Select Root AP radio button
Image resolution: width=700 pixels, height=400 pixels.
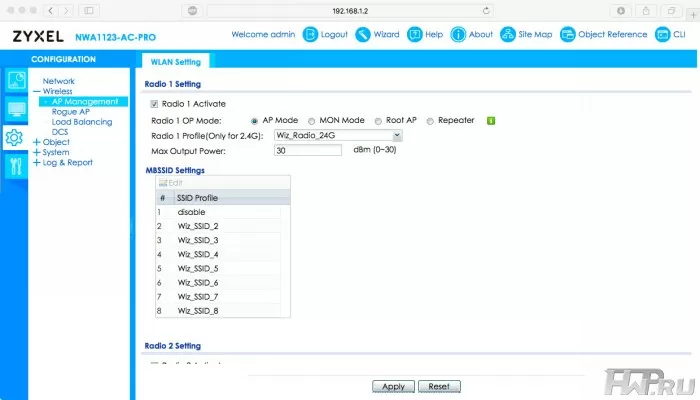pos(378,121)
